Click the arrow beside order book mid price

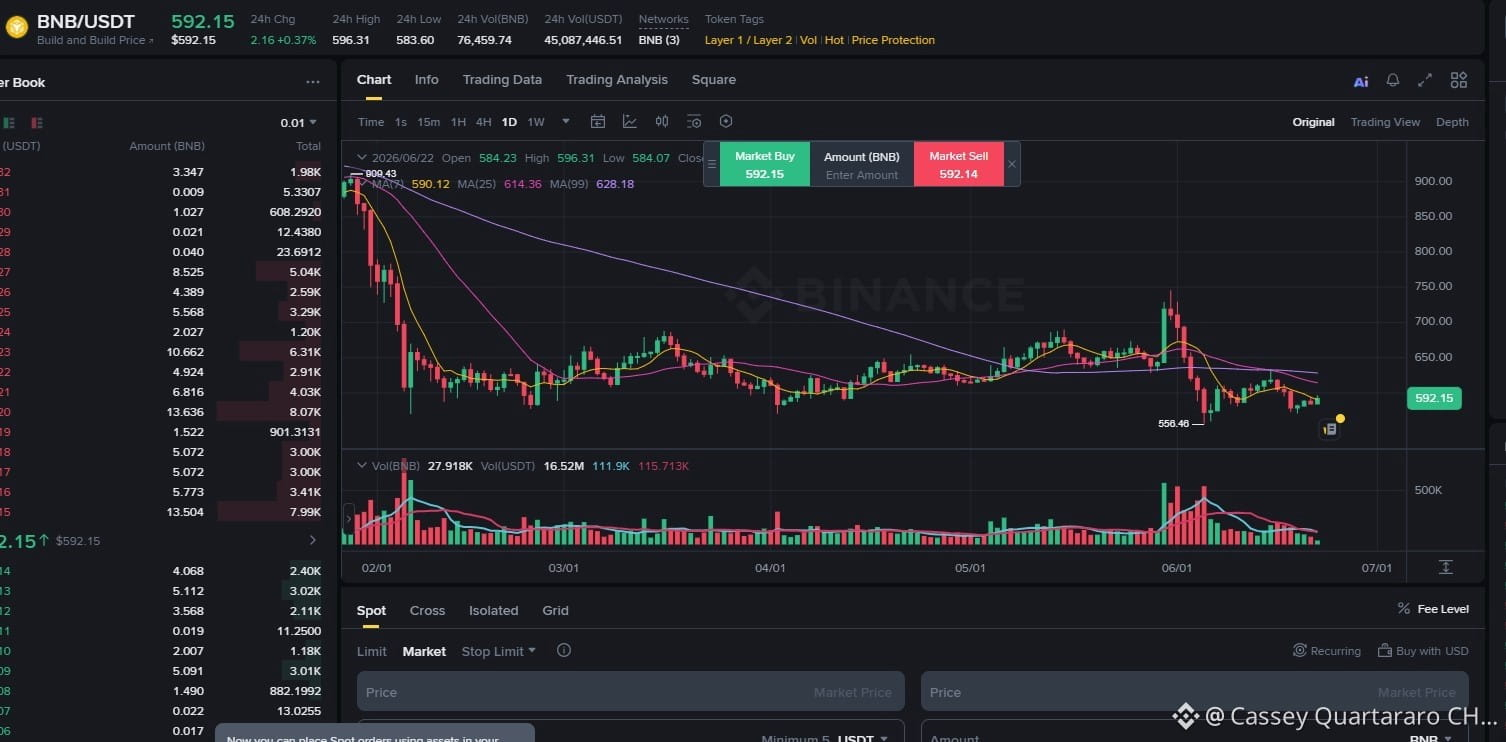tap(312, 540)
